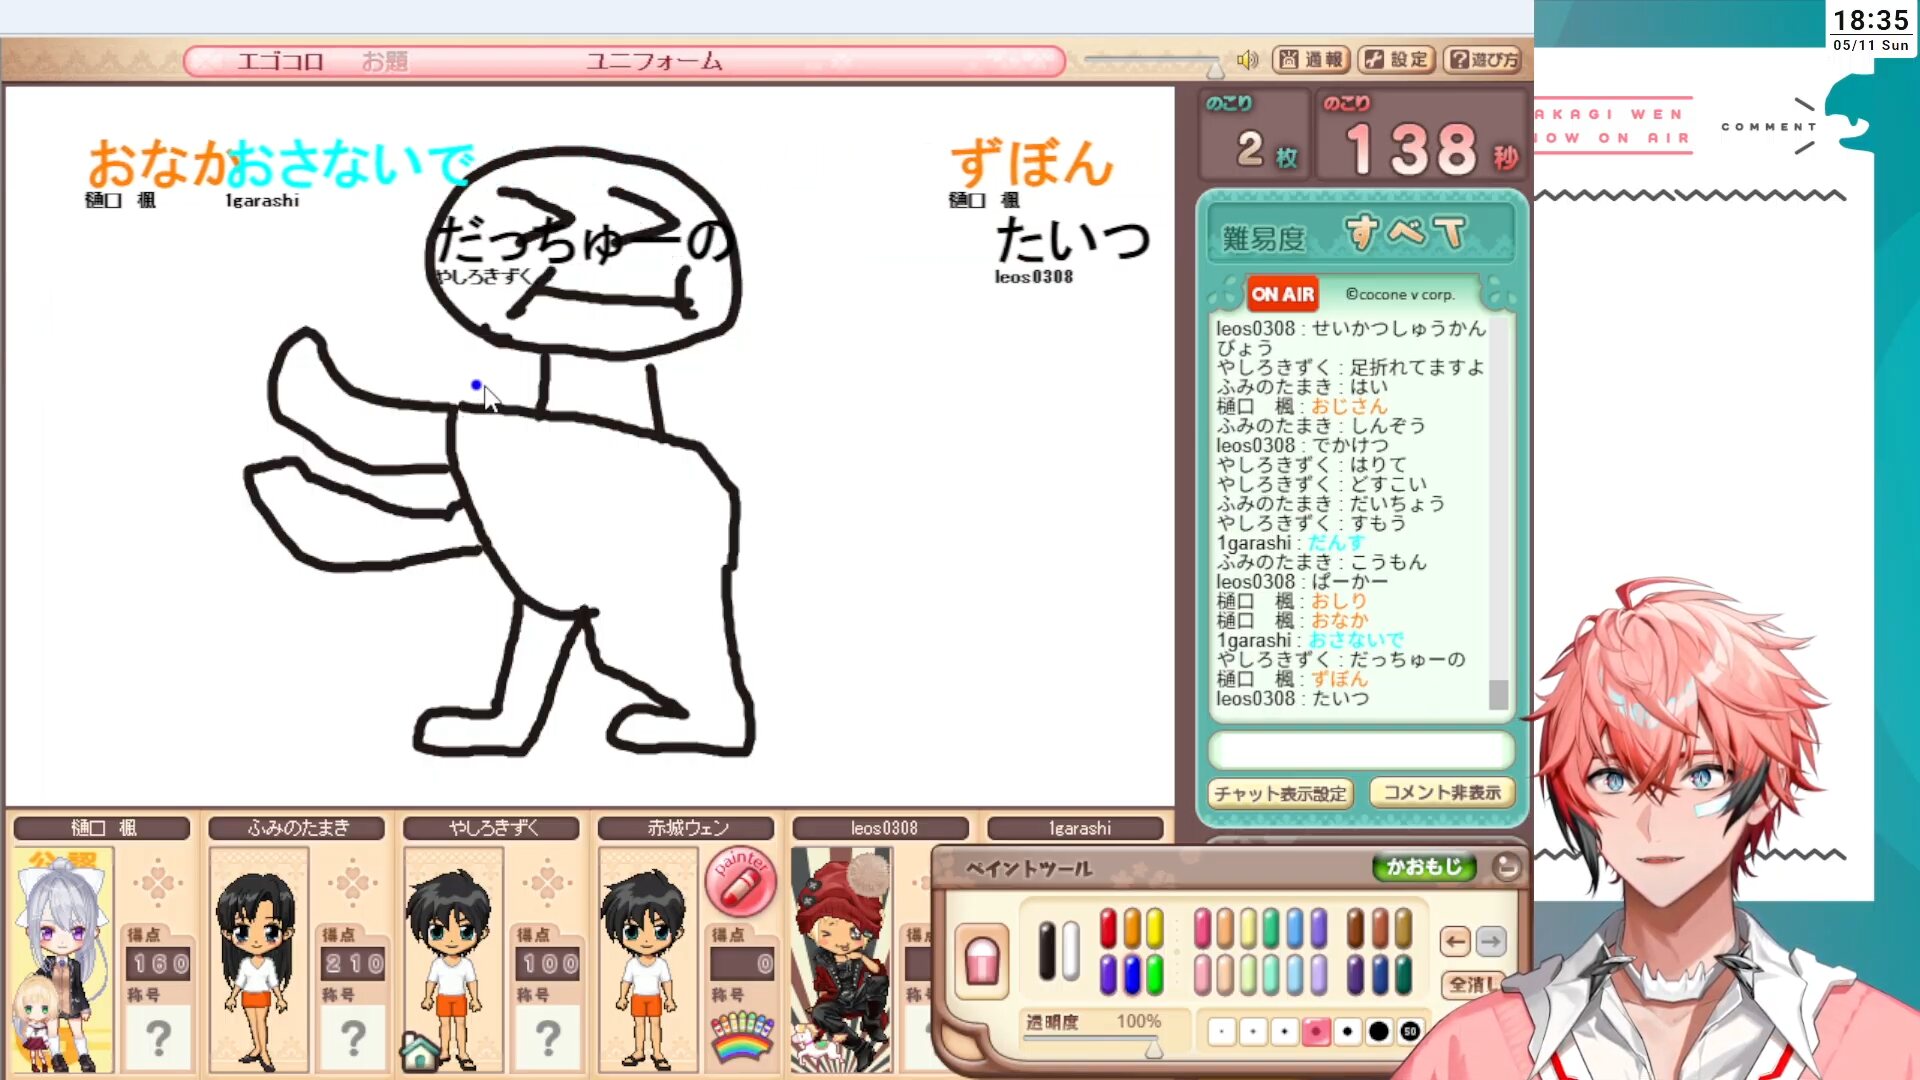Viewport: 1920px width, 1080px height.
Task: Click the painter badge on 赤城ウェン
Action: (741, 881)
